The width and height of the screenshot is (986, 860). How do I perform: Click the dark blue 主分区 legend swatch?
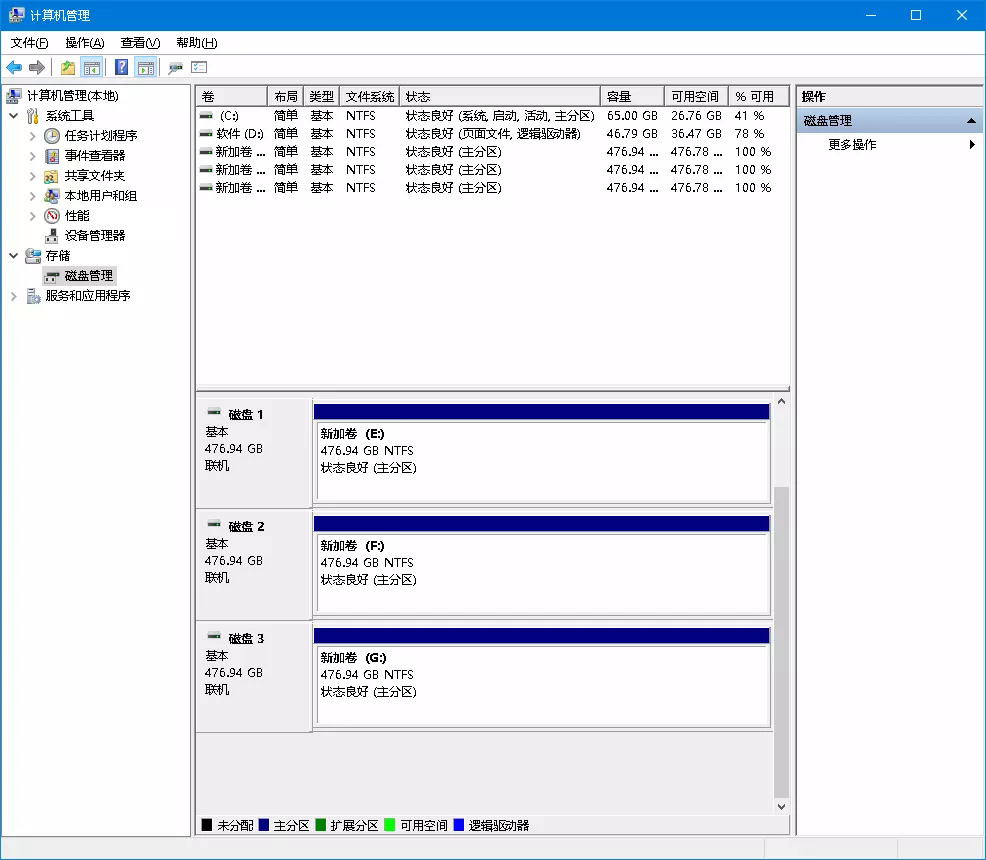[264, 825]
